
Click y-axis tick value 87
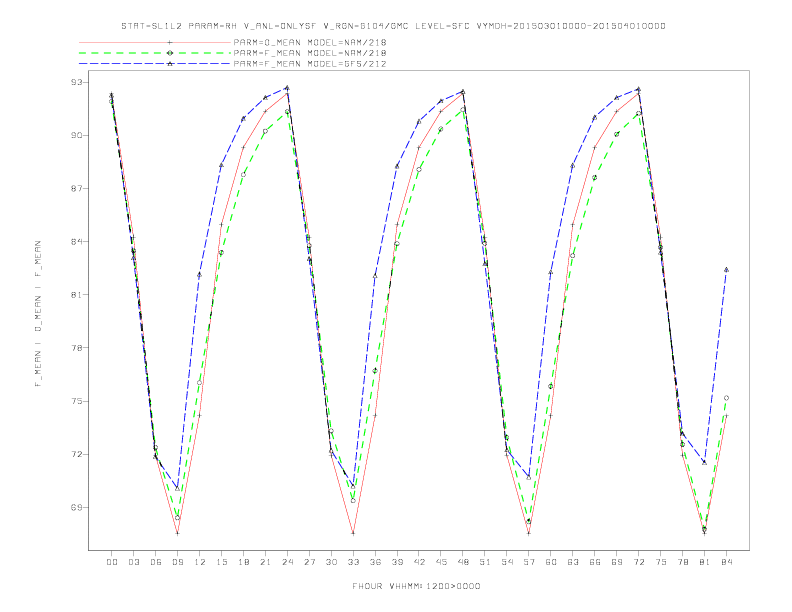(76, 188)
